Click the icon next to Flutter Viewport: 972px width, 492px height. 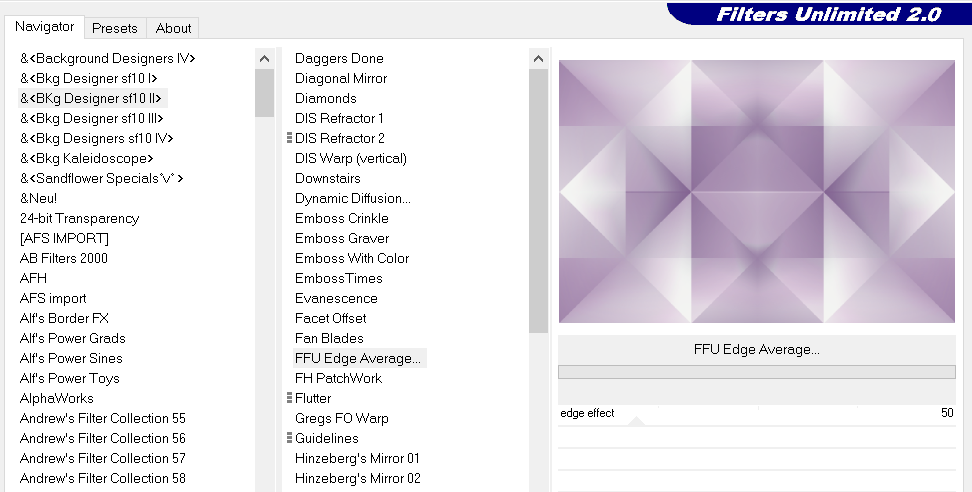[289, 398]
